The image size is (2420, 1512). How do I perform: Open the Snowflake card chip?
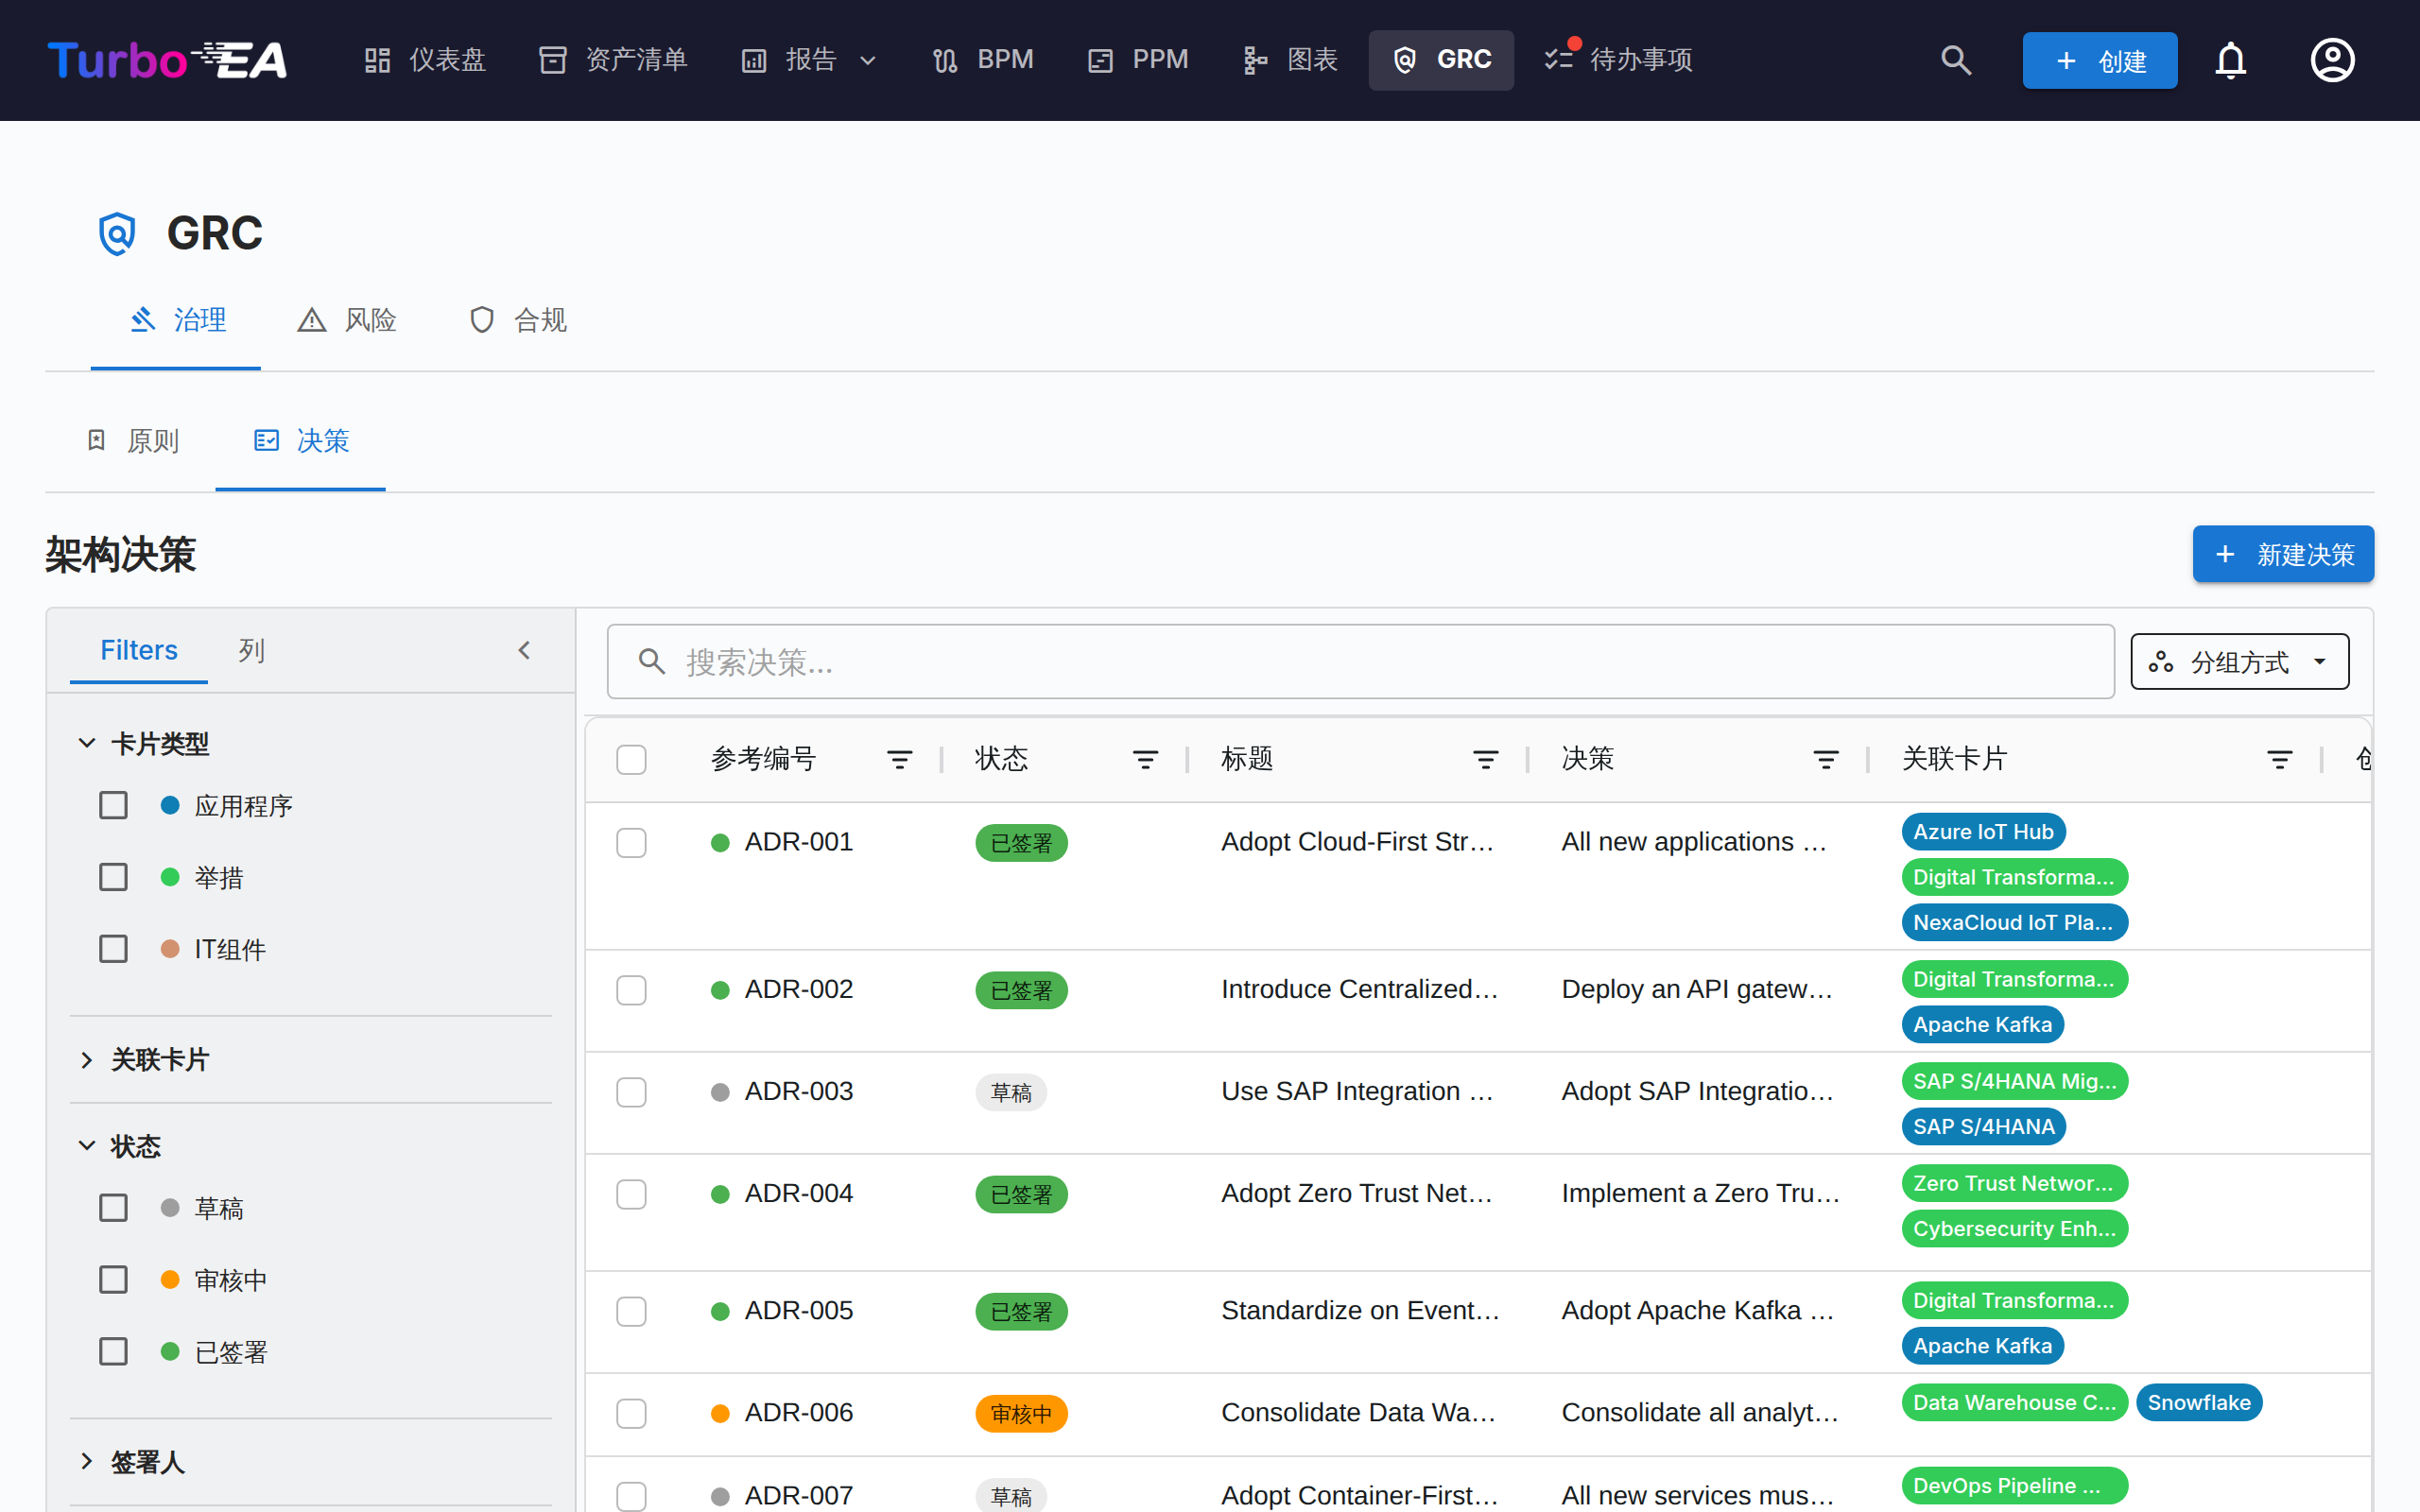click(x=2199, y=1402)
